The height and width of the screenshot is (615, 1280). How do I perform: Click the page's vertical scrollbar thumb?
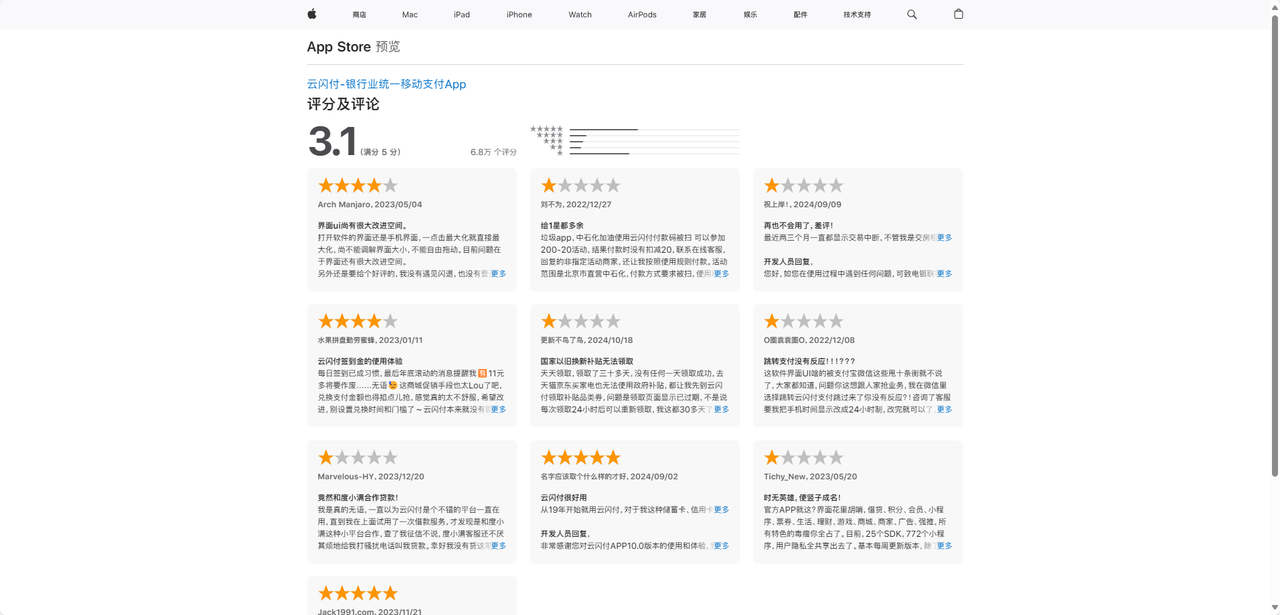click(1274, 245)
